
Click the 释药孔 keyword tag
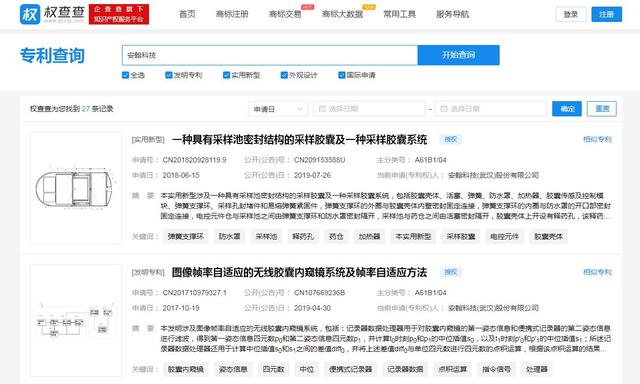303,236
